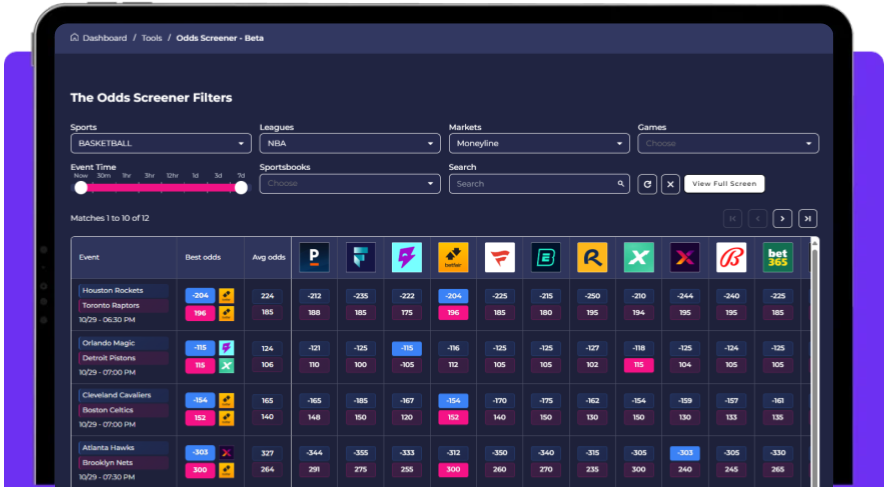The image size is (890, 487).
Task: Click the Dashboard breadcrumb link
Action: pos(105,38)
